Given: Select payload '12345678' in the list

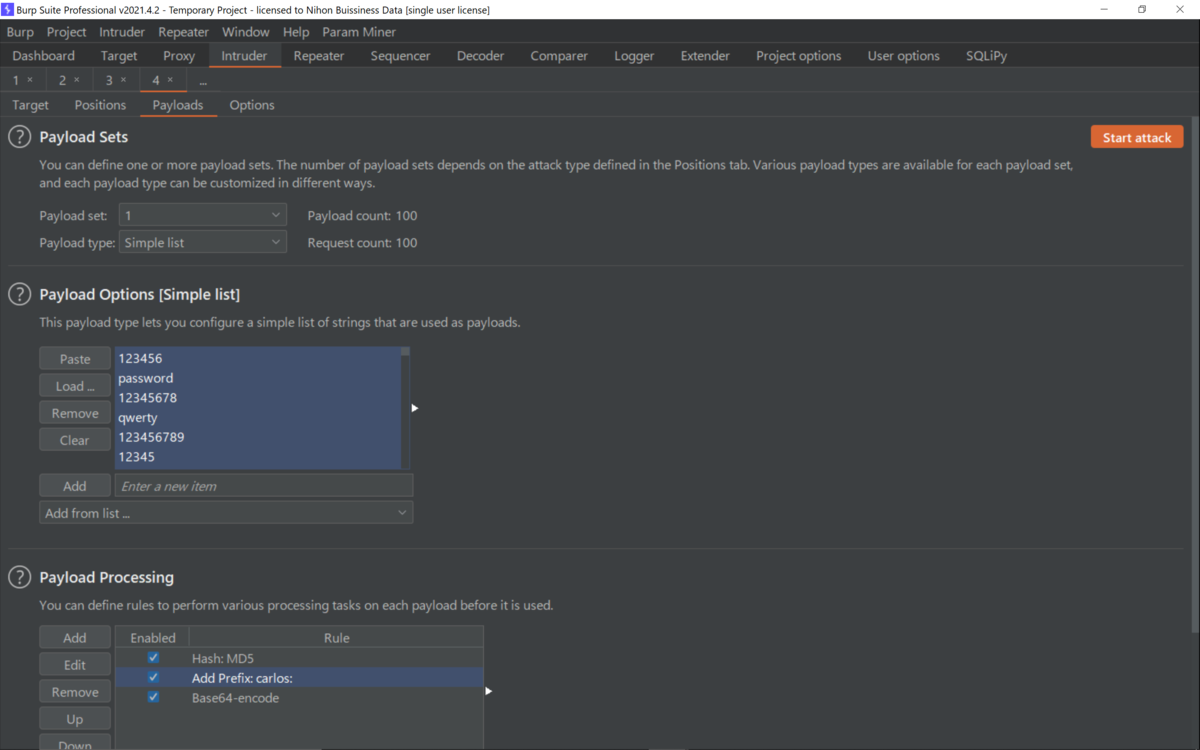Looking at the screenshot, I should click(x=258, y=398).
